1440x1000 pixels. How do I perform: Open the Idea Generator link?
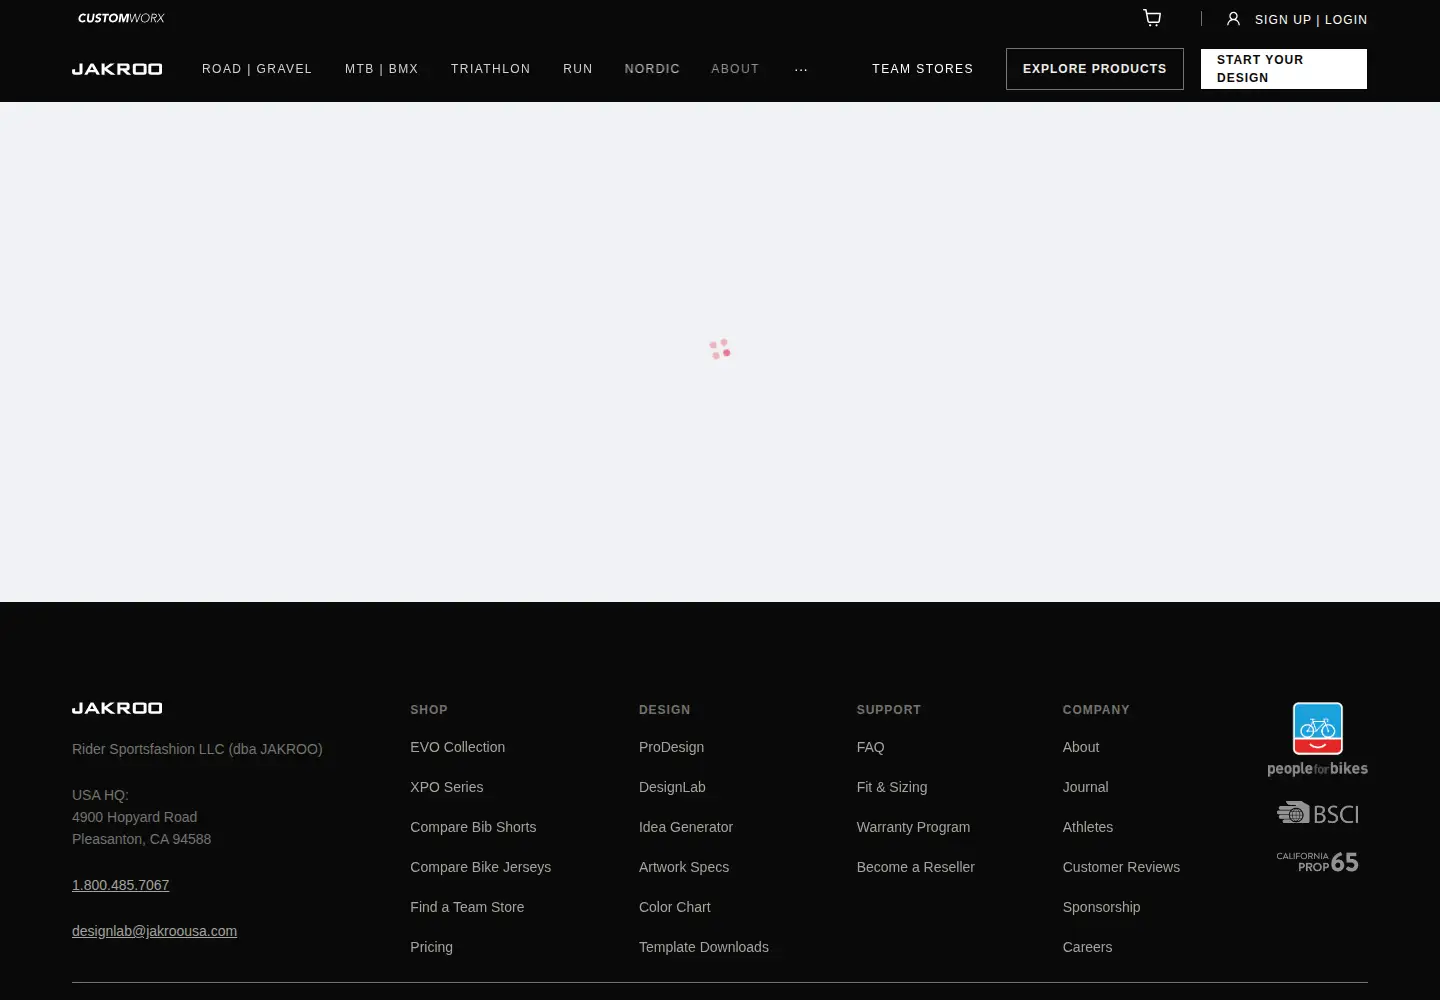[x=686, y=827]
